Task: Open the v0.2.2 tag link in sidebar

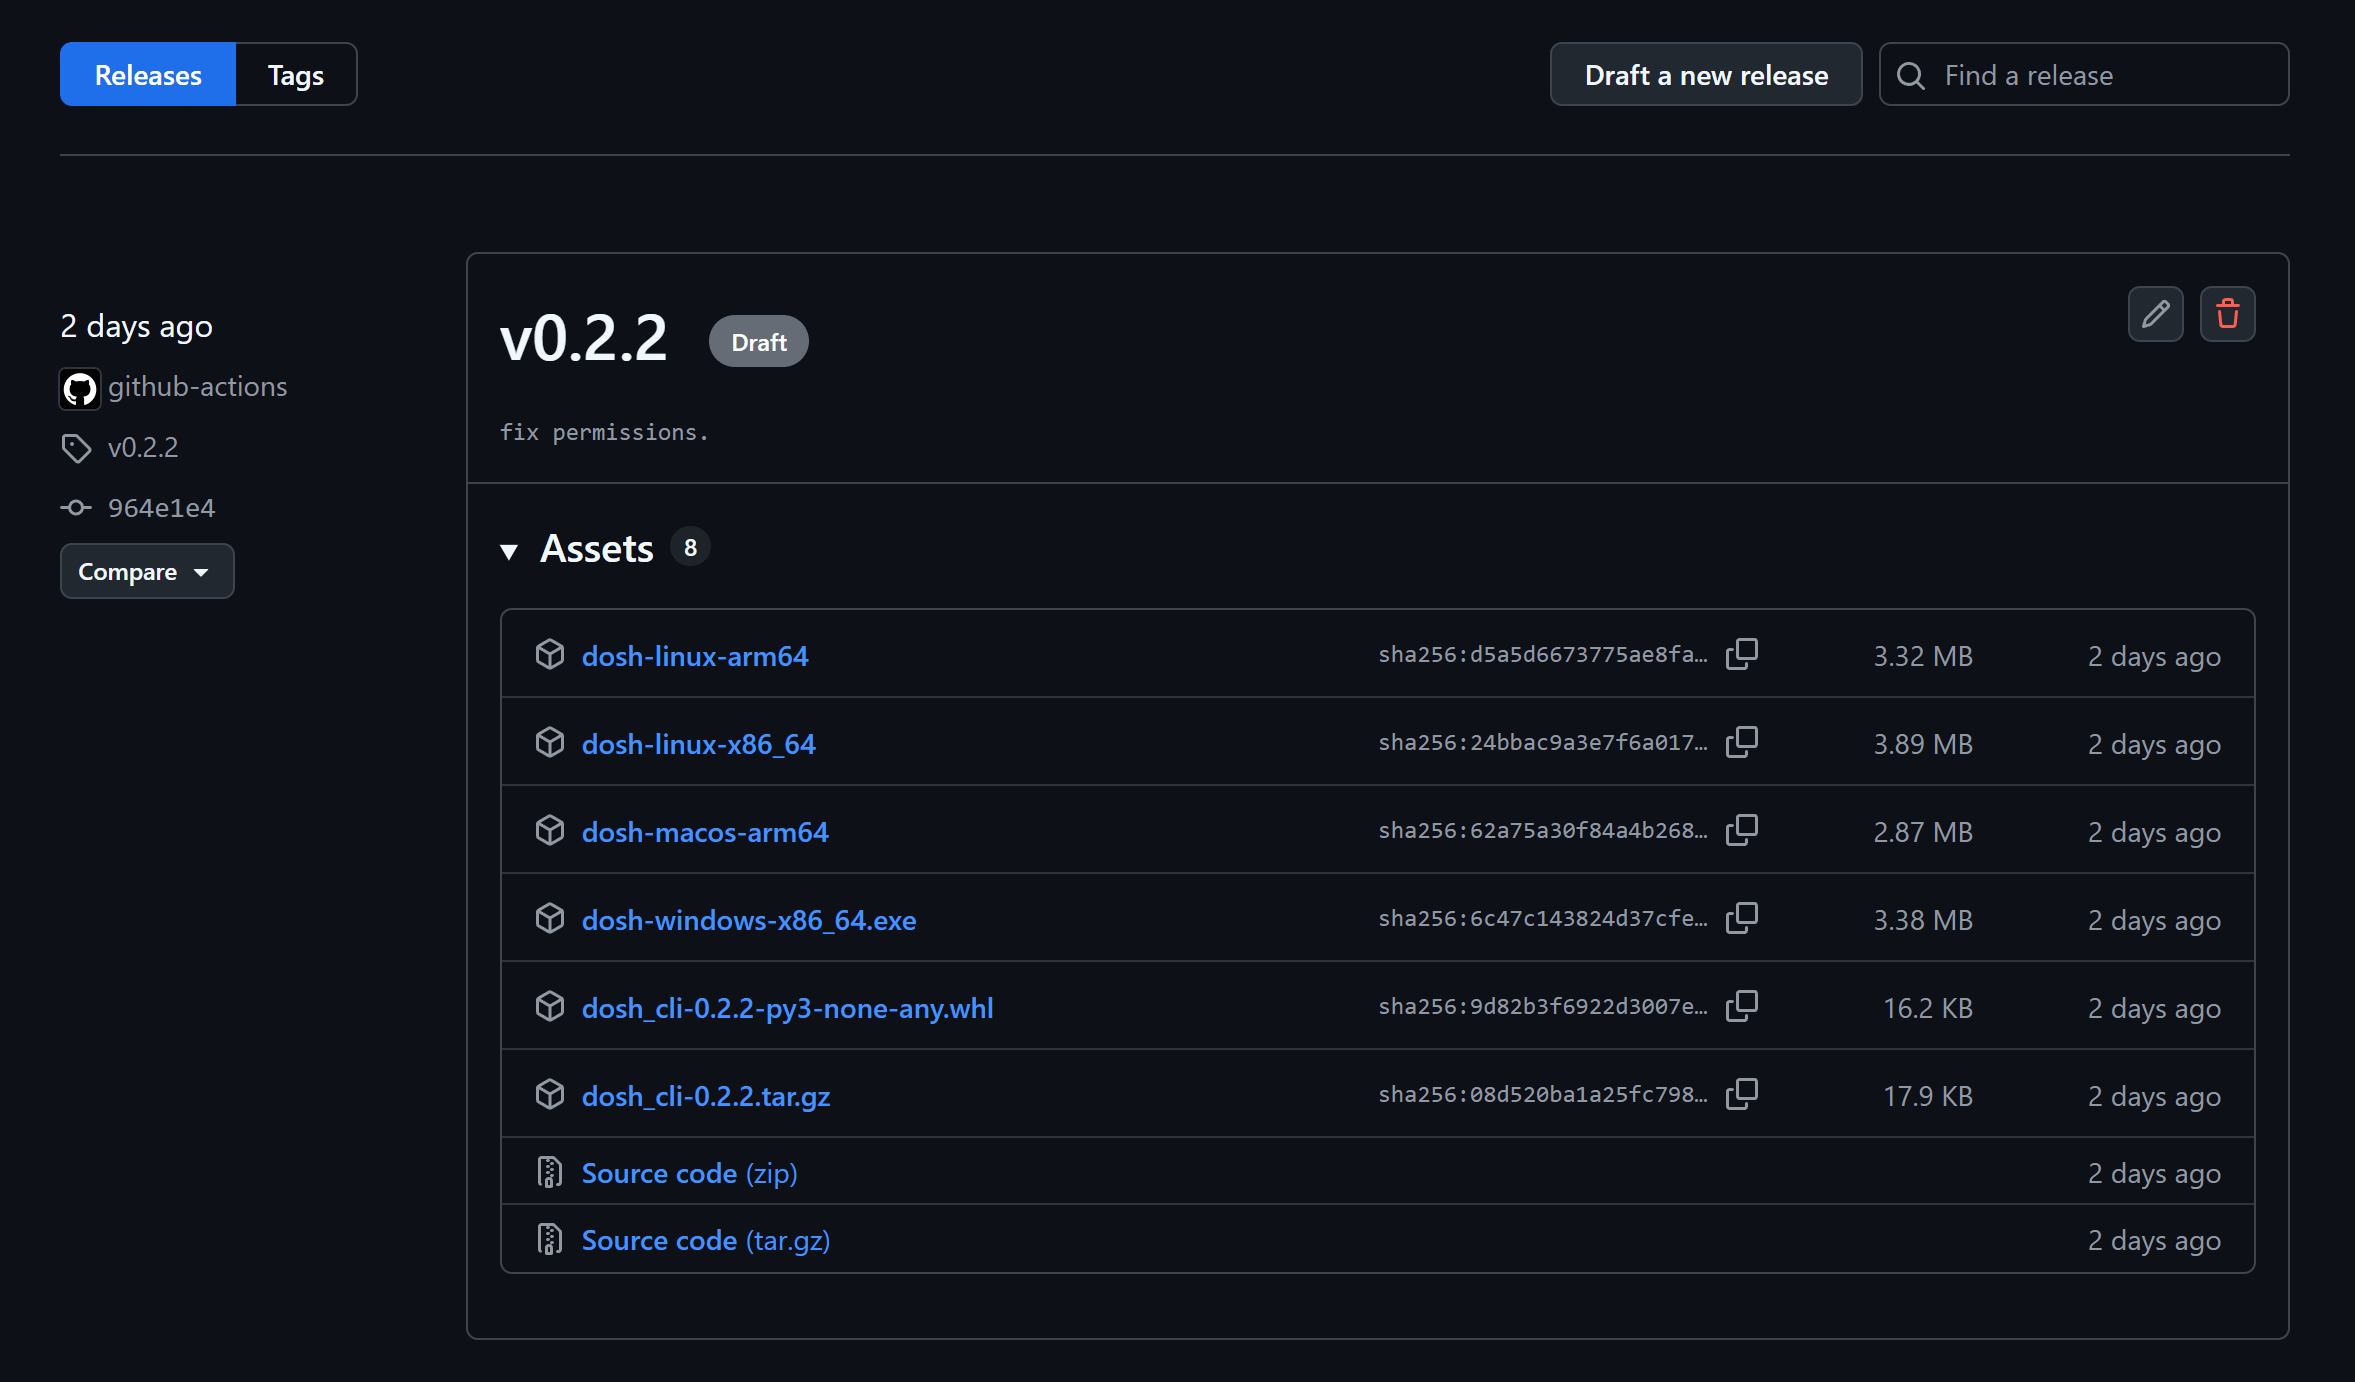Action: 143,447
